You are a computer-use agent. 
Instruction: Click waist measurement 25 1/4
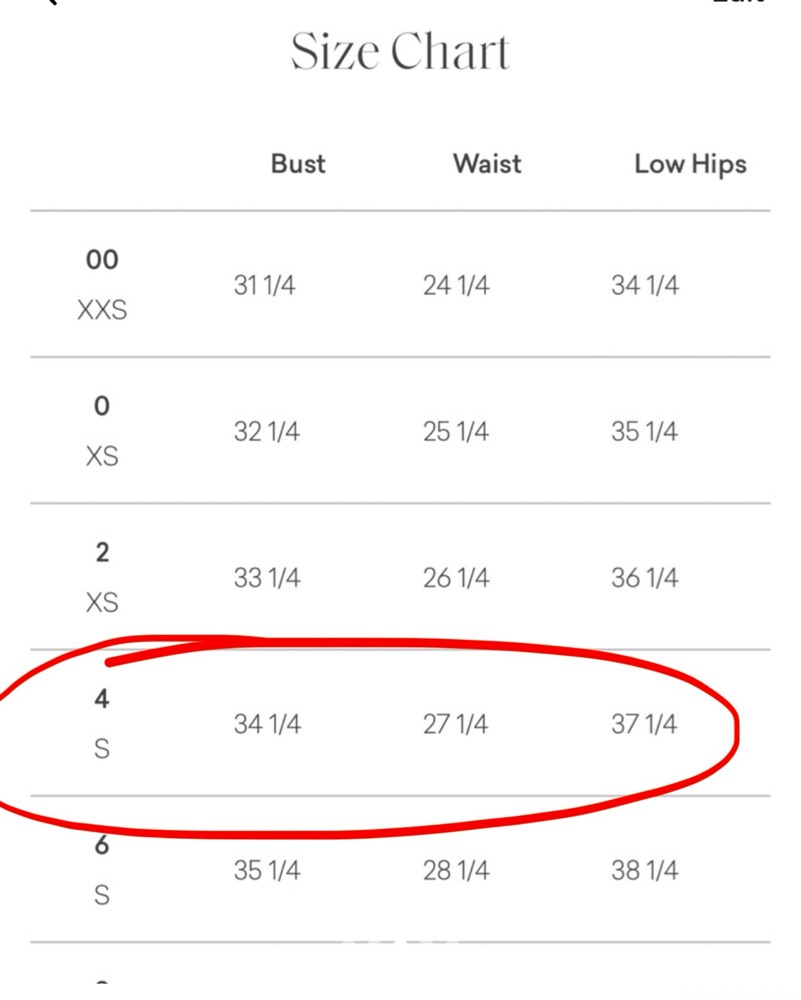click(x=456, y=432)
